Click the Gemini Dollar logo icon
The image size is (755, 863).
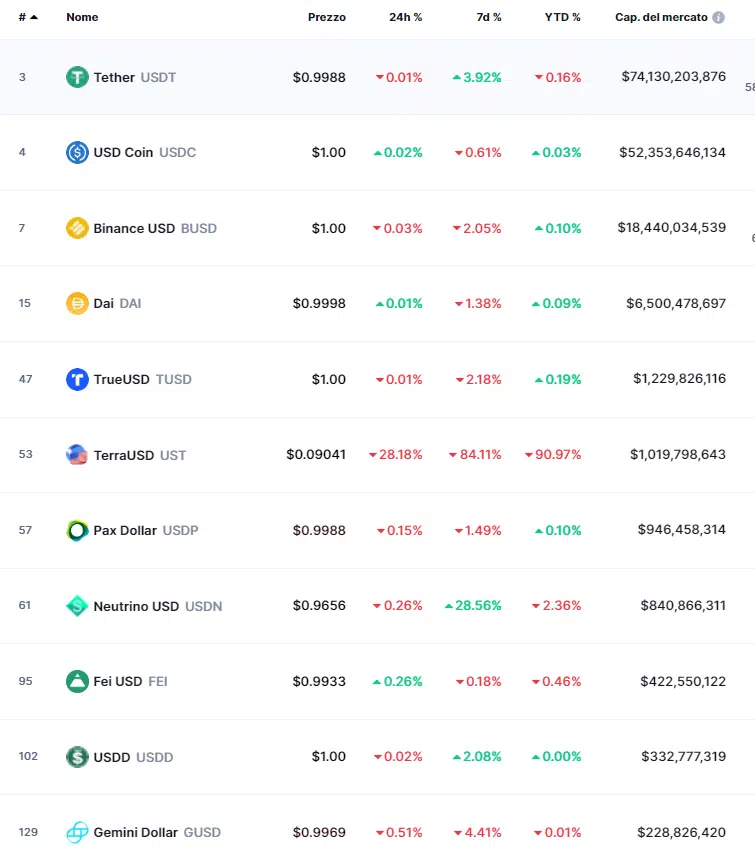coord(77,832)
